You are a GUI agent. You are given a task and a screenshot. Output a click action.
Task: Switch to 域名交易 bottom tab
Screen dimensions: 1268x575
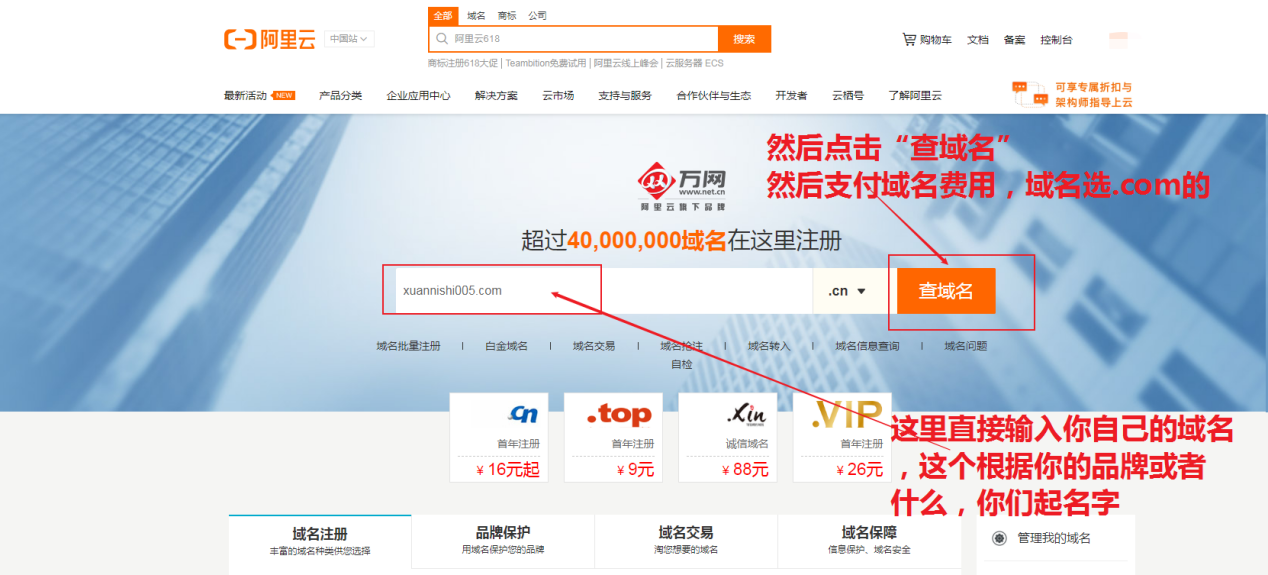686,541
